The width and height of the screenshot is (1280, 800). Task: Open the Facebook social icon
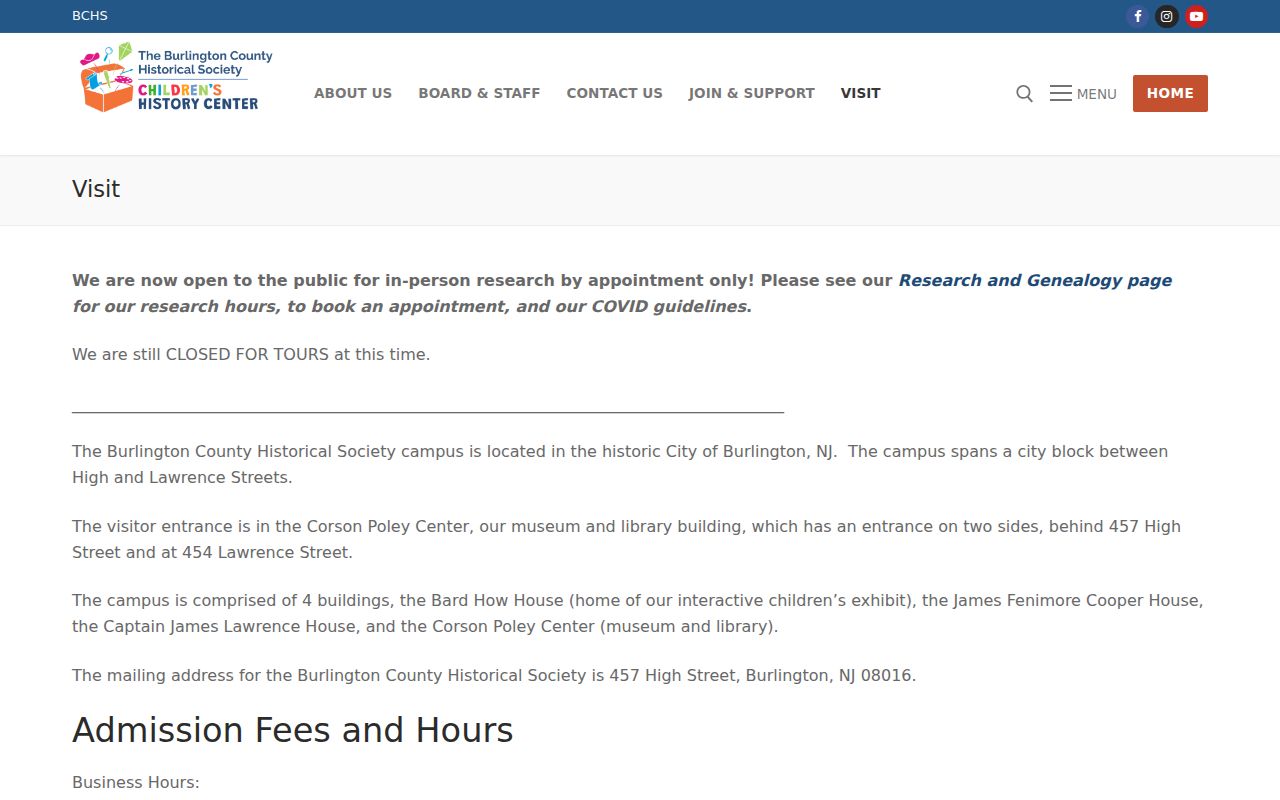[x=1137, y=16]
